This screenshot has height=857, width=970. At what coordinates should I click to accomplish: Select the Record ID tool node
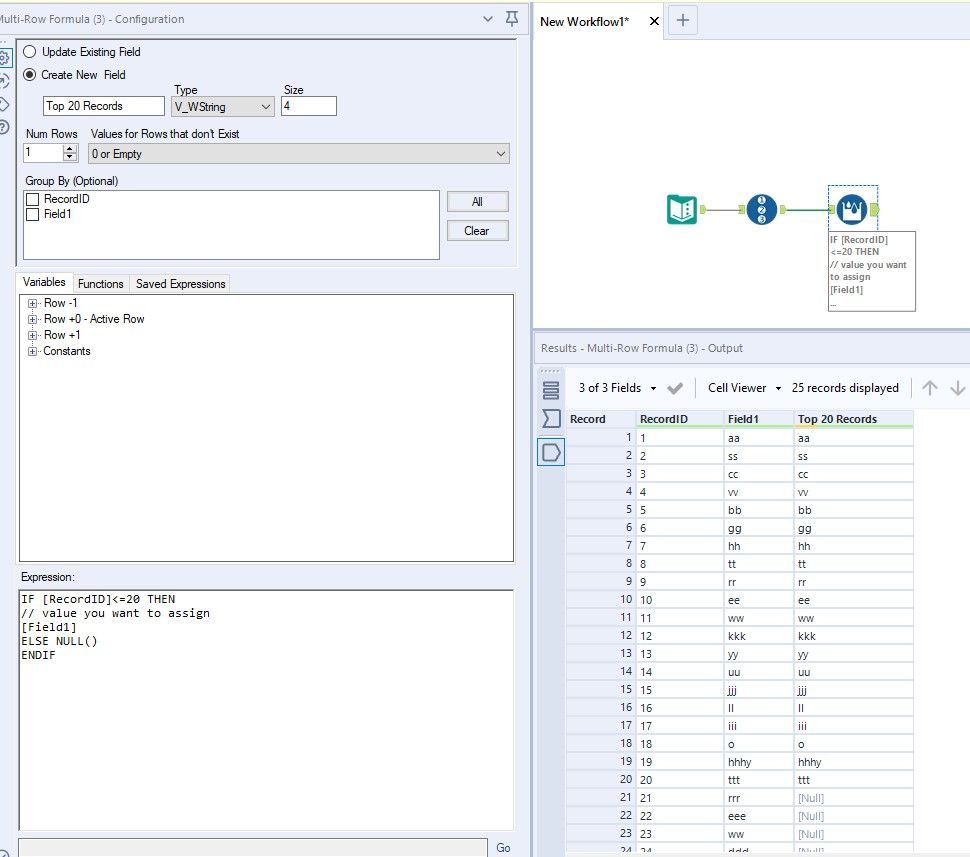(x=762, y=210)
